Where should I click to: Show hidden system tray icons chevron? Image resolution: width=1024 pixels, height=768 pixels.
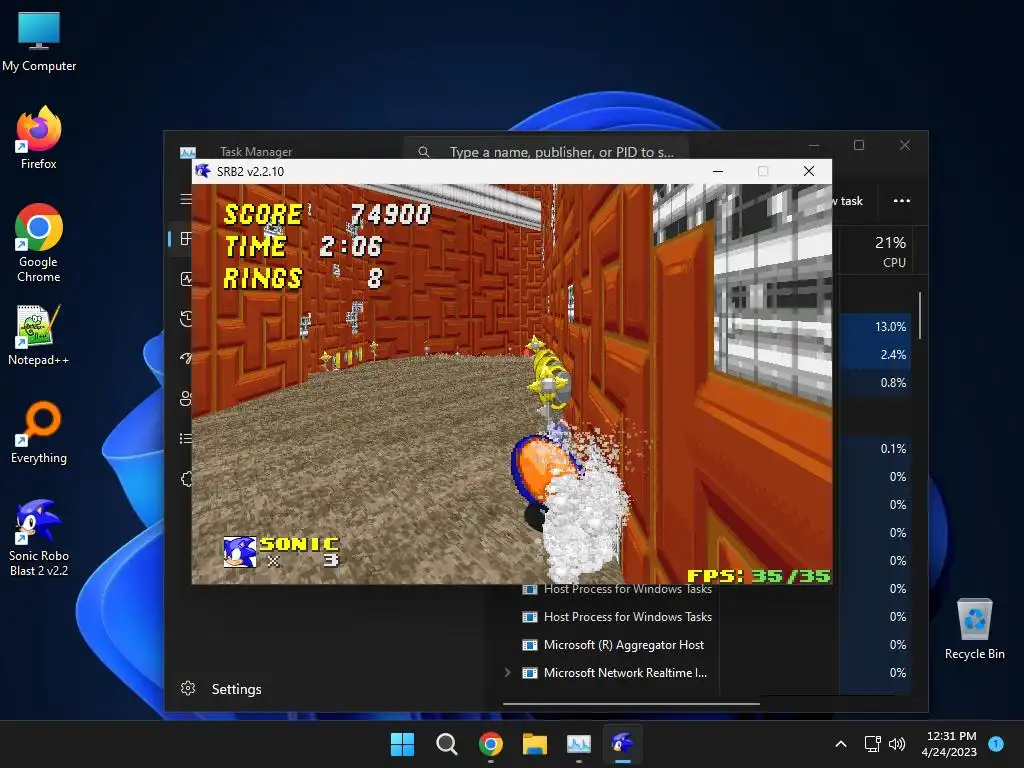point(841,744)
